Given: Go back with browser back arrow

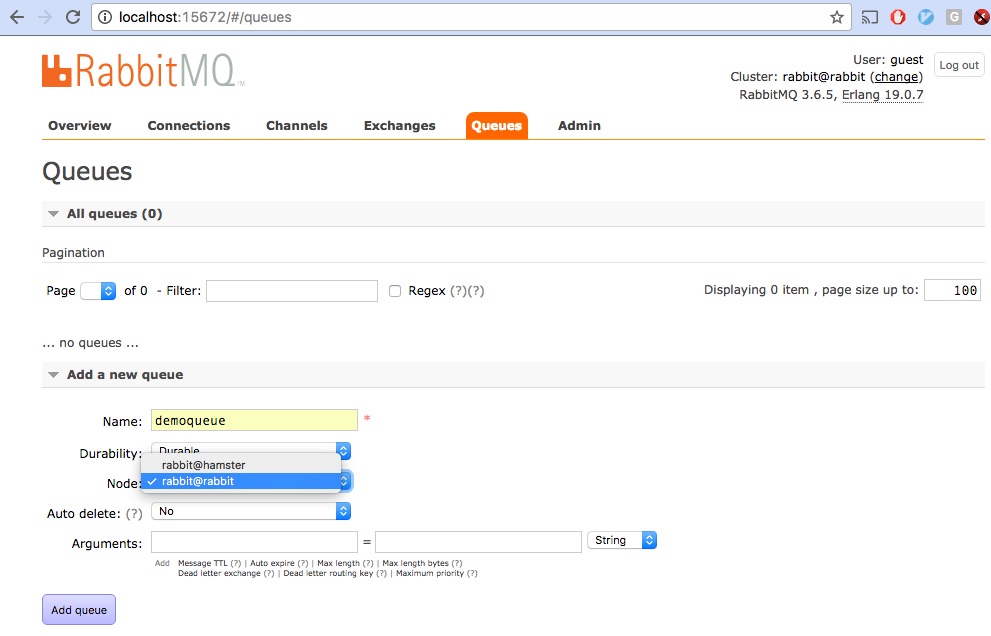Looking at the screenshot, I should pos(17,17).
